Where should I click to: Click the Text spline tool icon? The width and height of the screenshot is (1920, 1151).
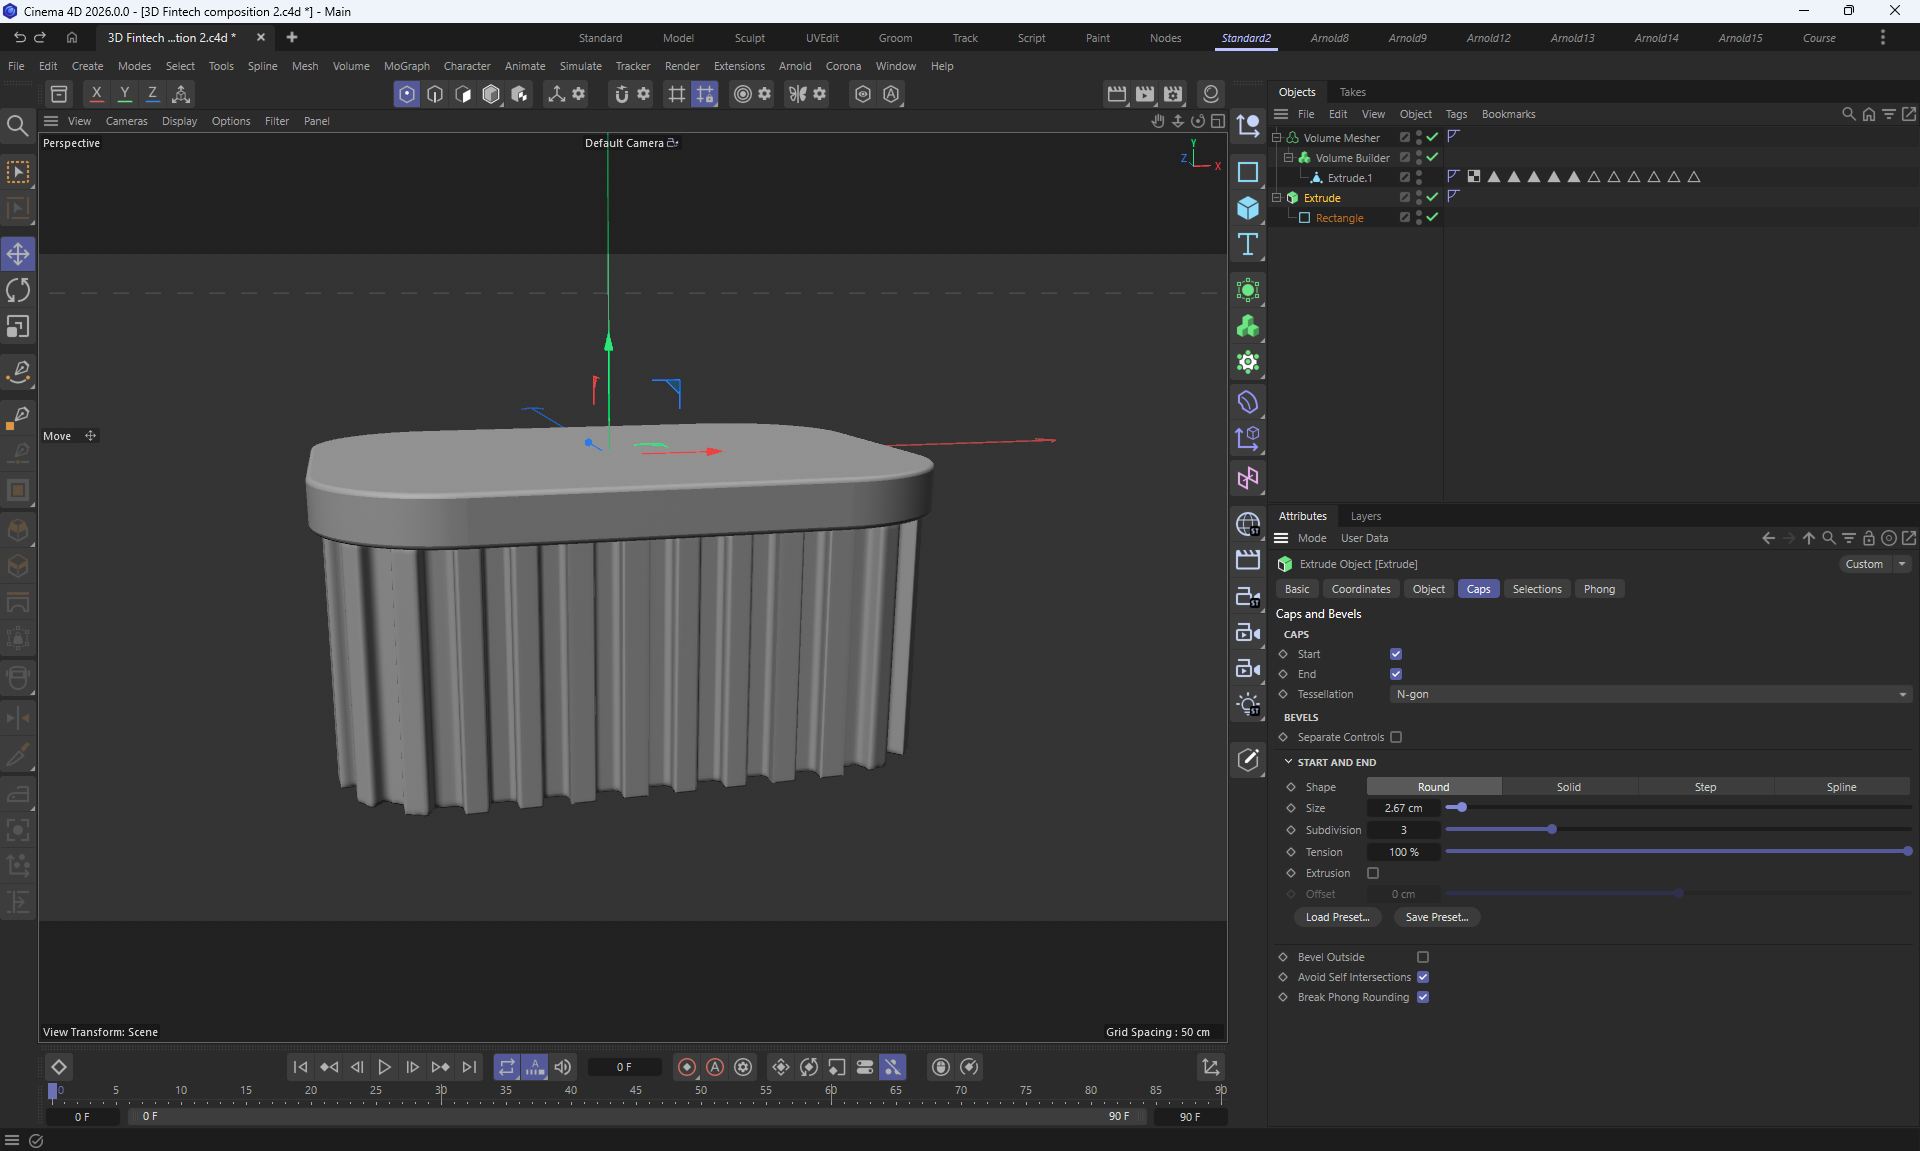[x=1247, y=245]
